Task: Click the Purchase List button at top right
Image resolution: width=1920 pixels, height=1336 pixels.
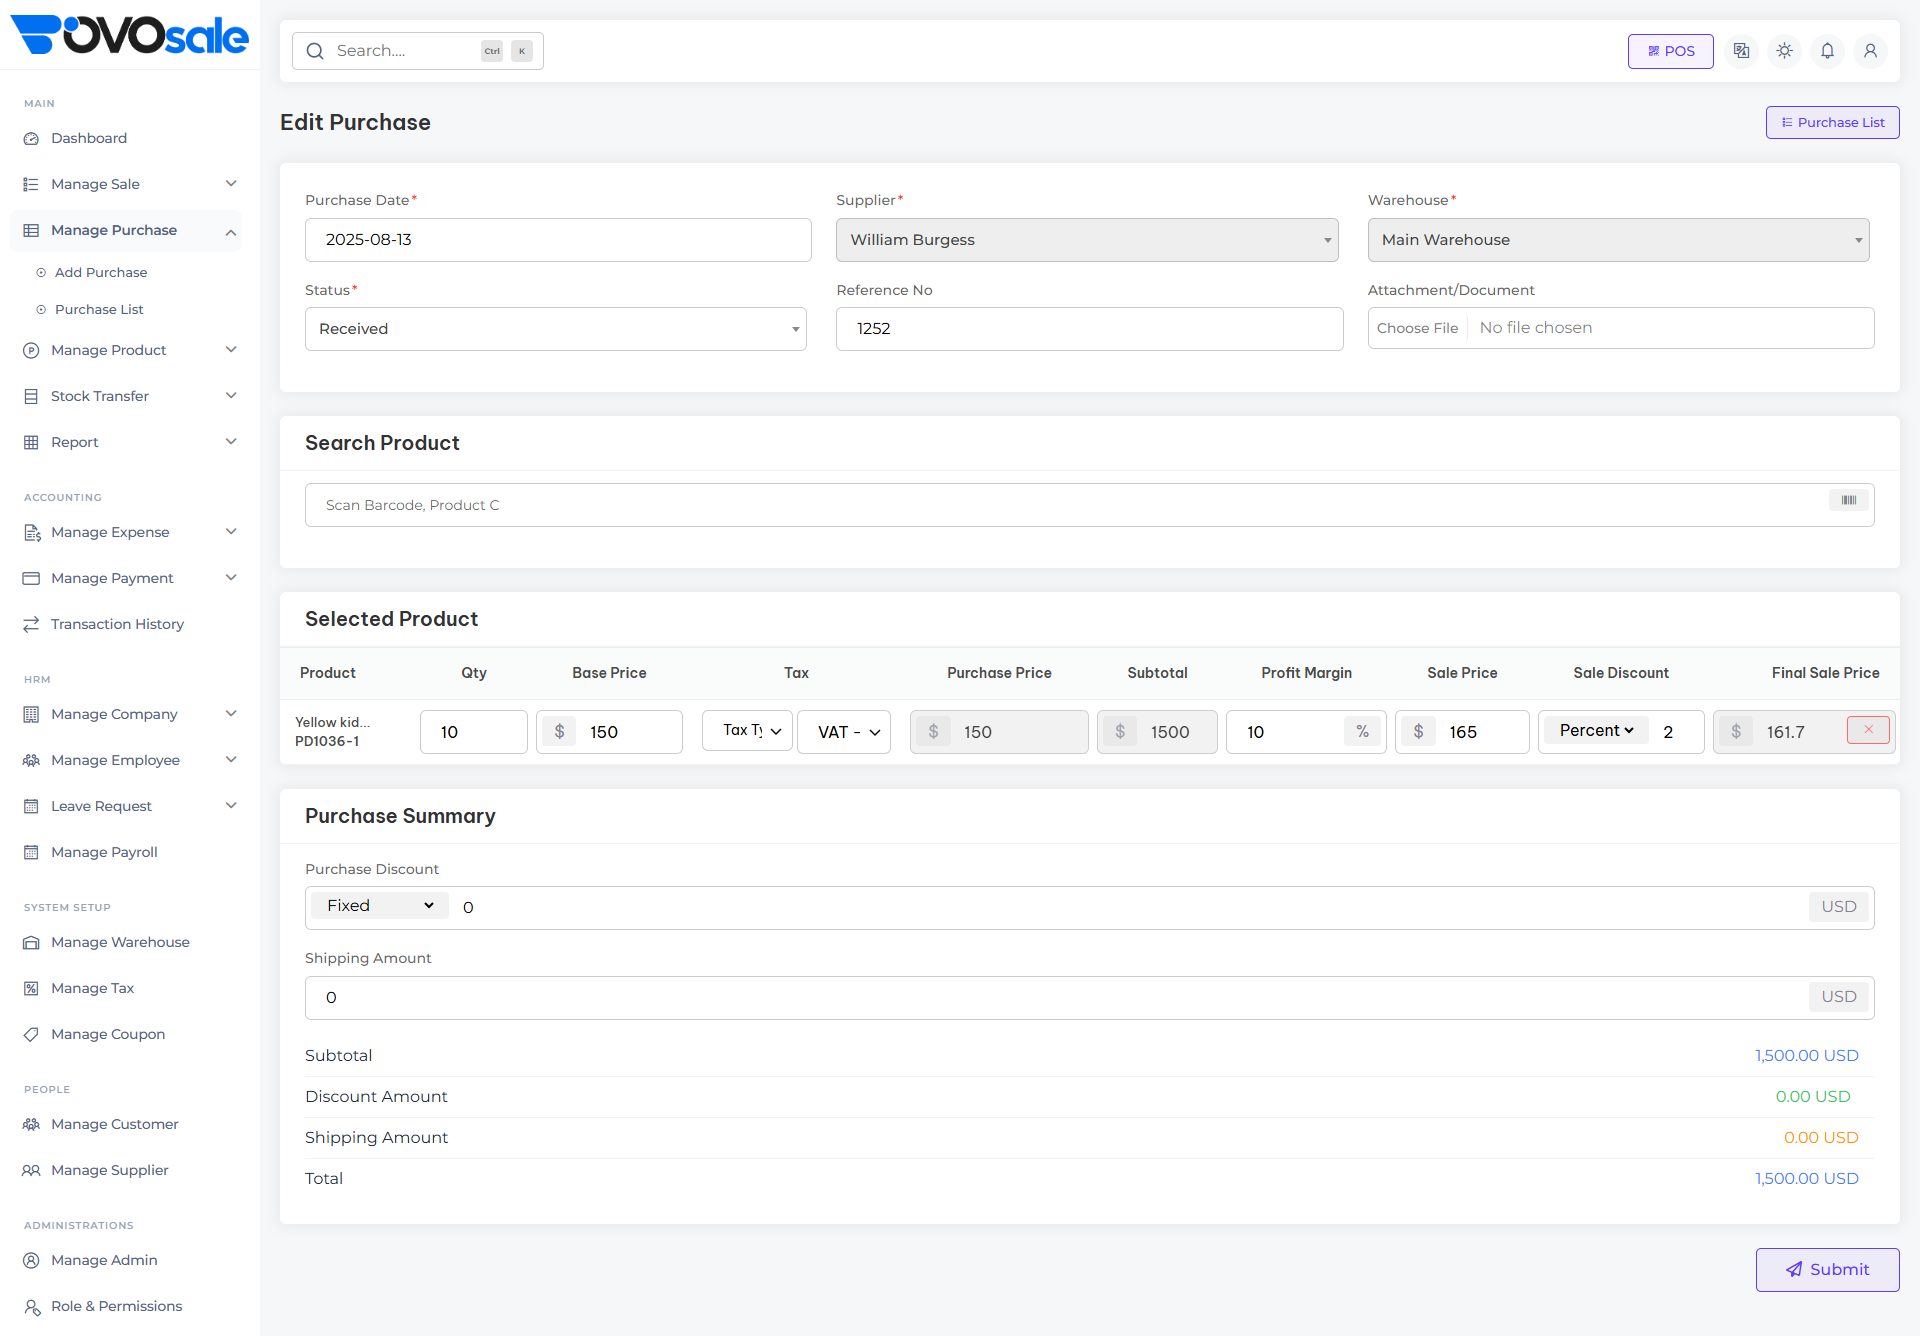Action: click(1832, 122)
